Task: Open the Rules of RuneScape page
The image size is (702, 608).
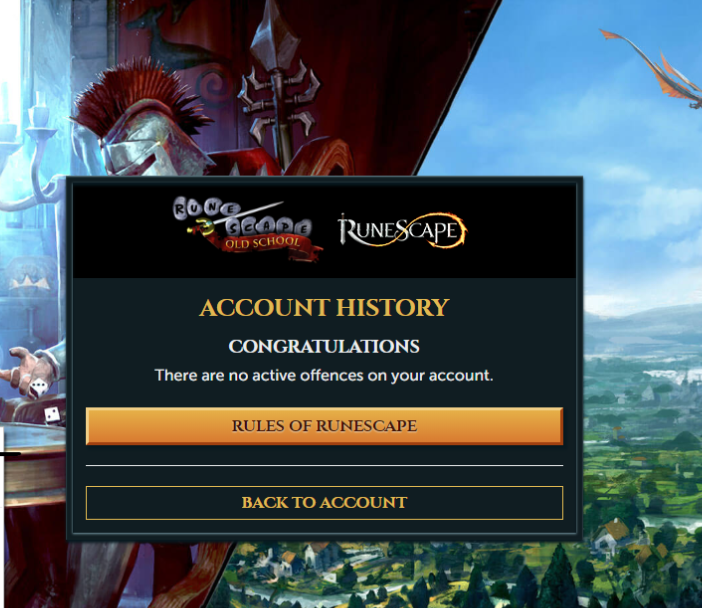Action: pos(324,426)
